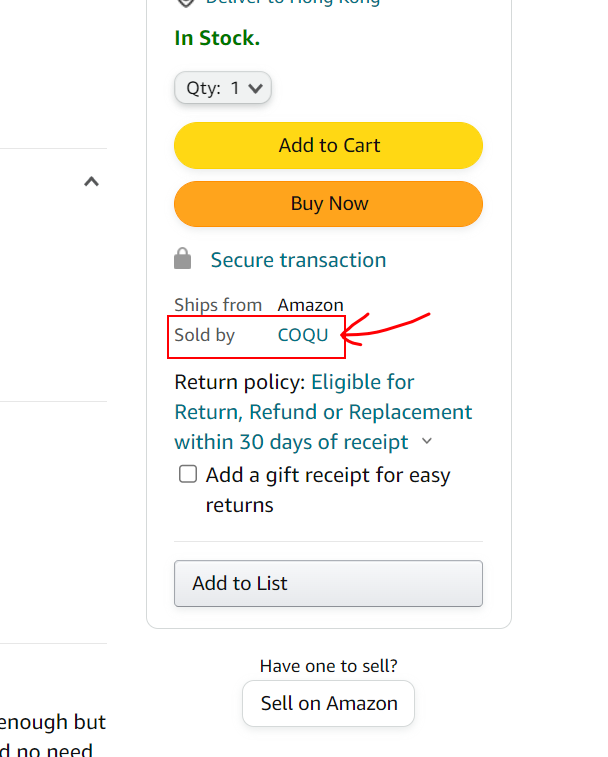This screenshot has height=757, width=608.
Task: Click the Amazon text next to Ships from
Action: point(310,305)
